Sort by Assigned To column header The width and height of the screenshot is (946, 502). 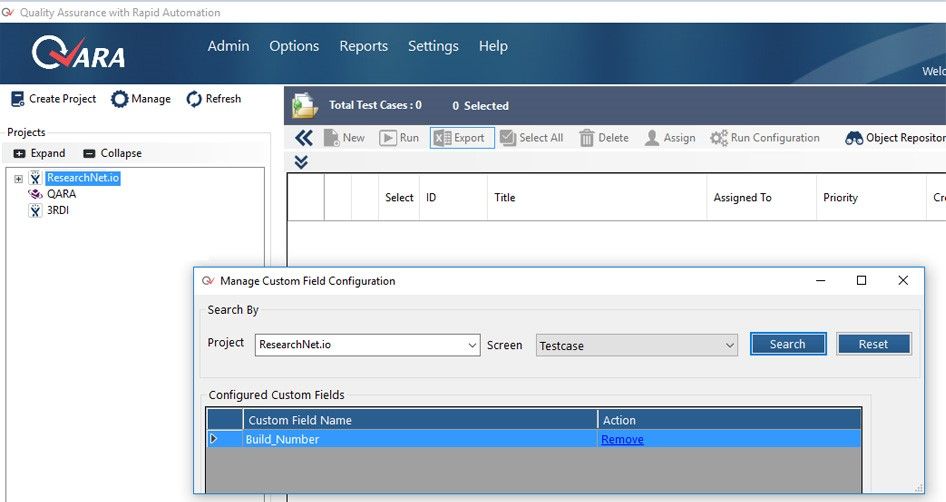coord(761,197)
